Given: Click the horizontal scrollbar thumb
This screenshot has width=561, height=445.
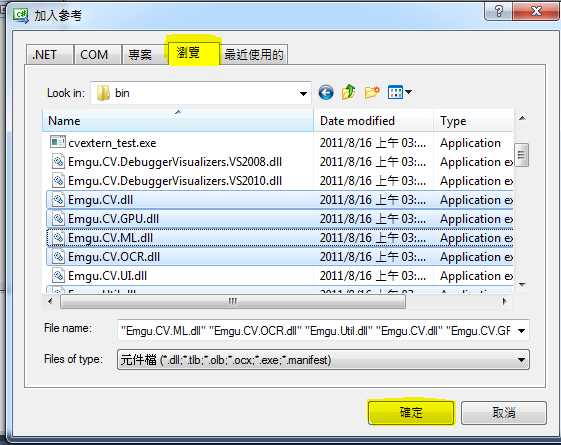Looking at the screenshot, I should [x=233, y=301].
